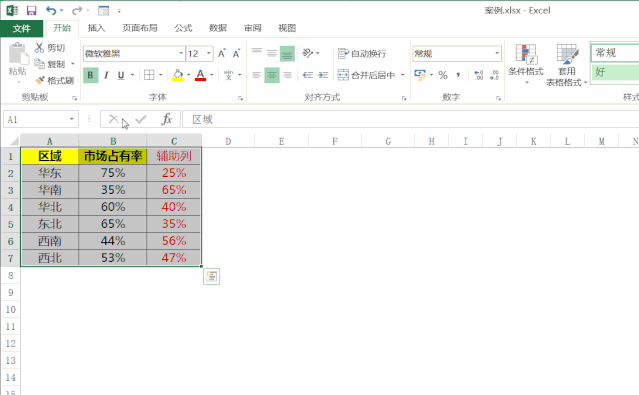Screen dimensions: 639x395
Task: Switch to the Review (审阅) tab
Action: [x=252, y=28]
